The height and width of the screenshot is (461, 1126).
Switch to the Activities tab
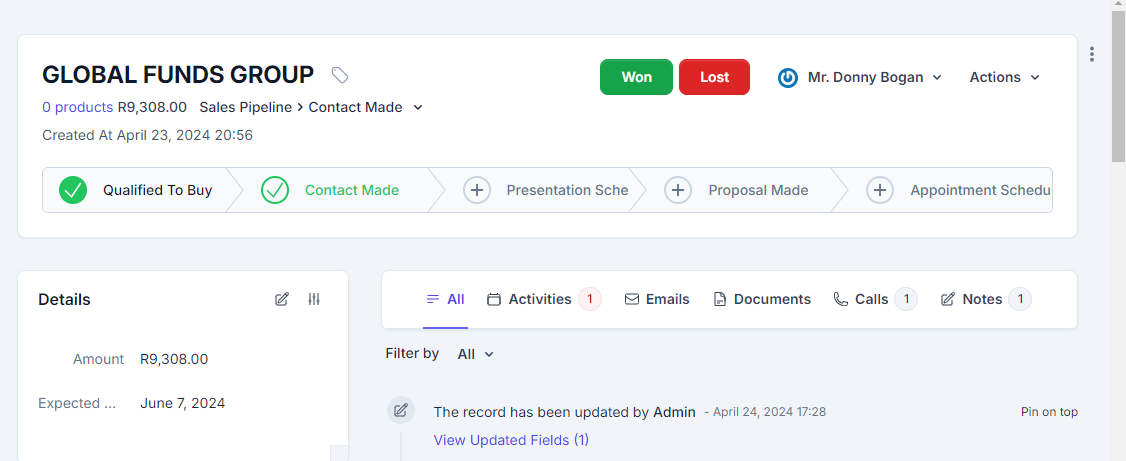point(539,299)
